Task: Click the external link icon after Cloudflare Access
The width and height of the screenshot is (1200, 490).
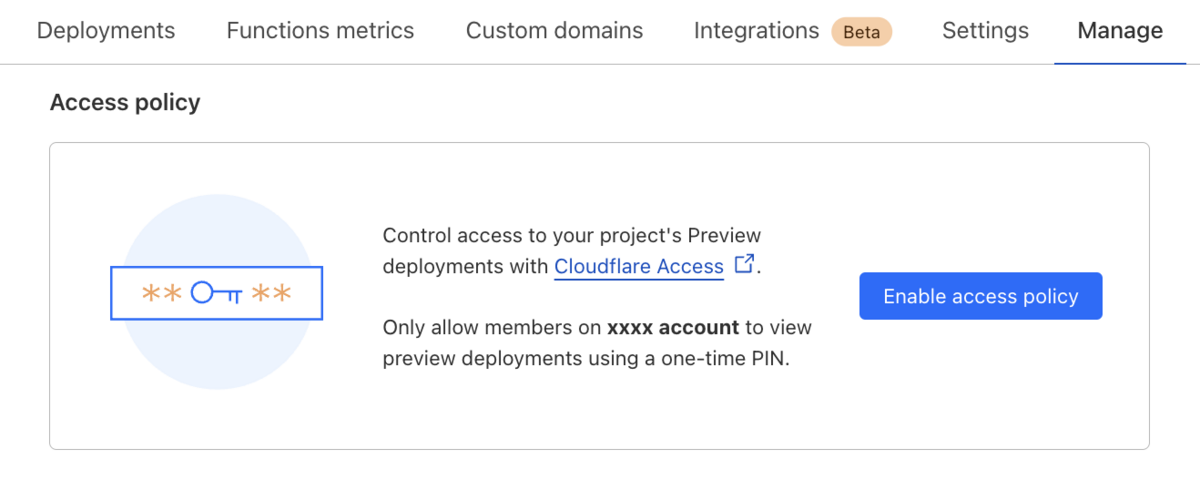Action: (744, 264)
